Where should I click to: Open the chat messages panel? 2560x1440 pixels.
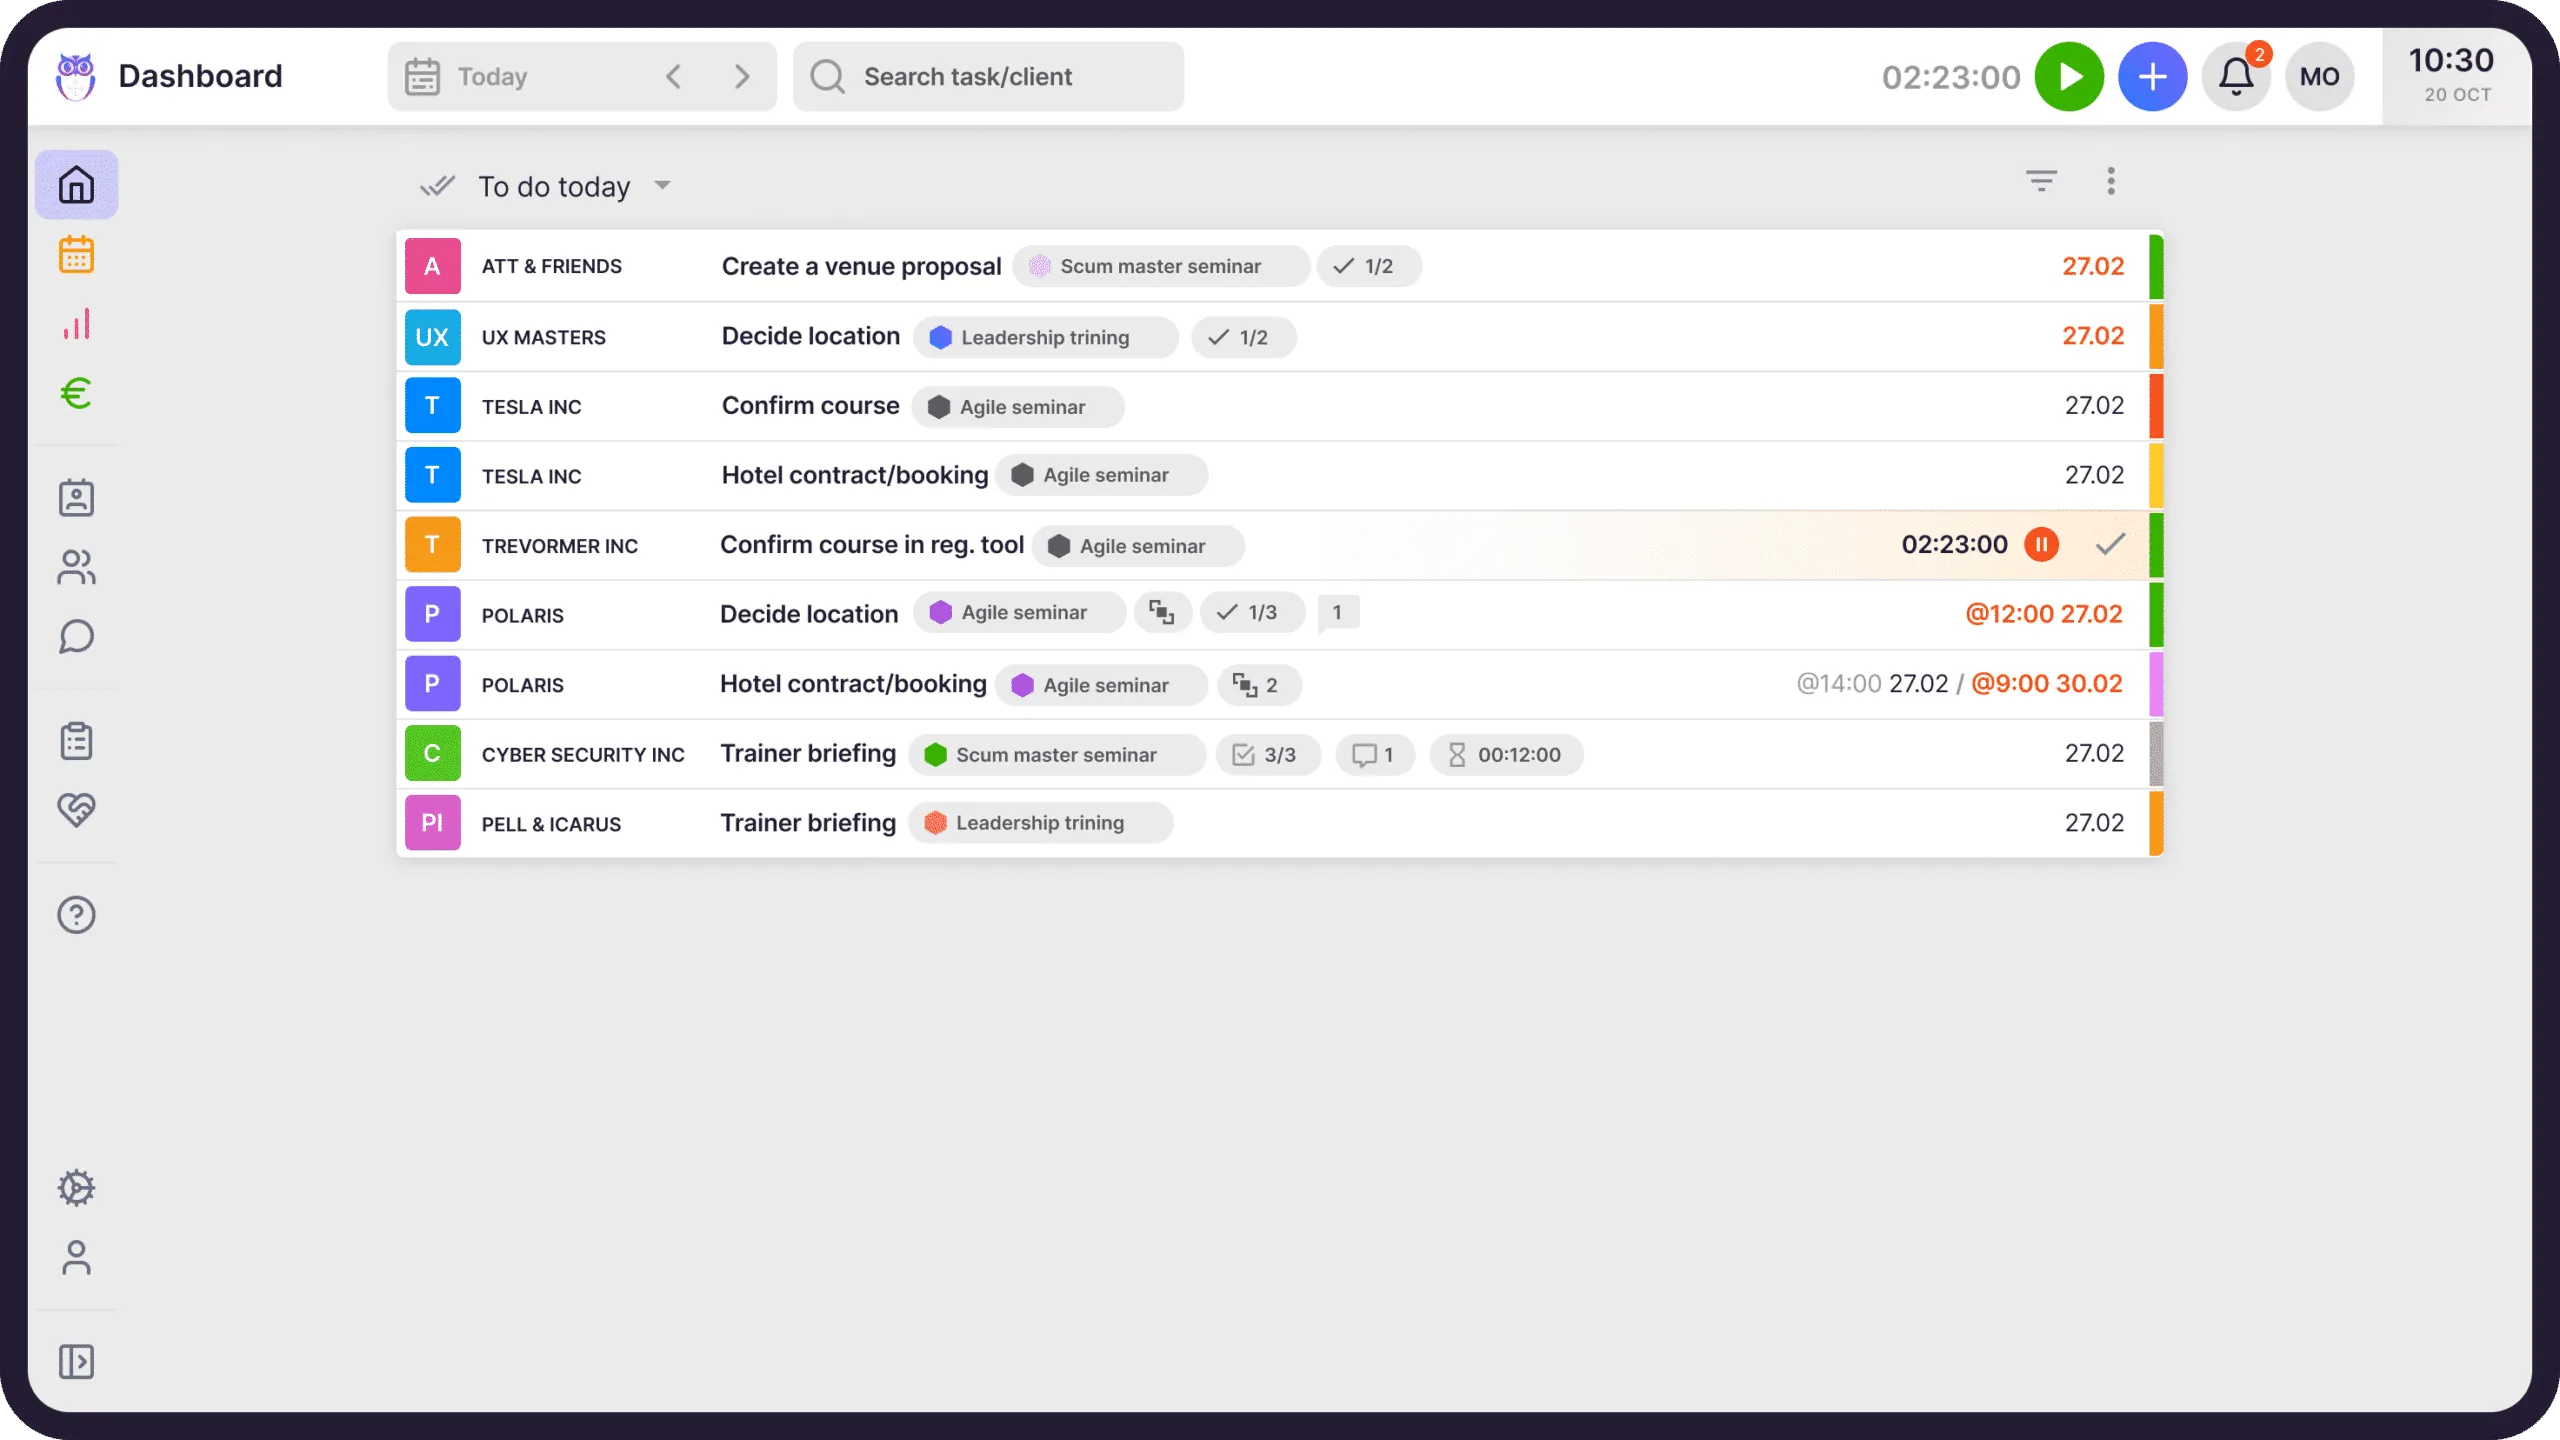point(77,636)
